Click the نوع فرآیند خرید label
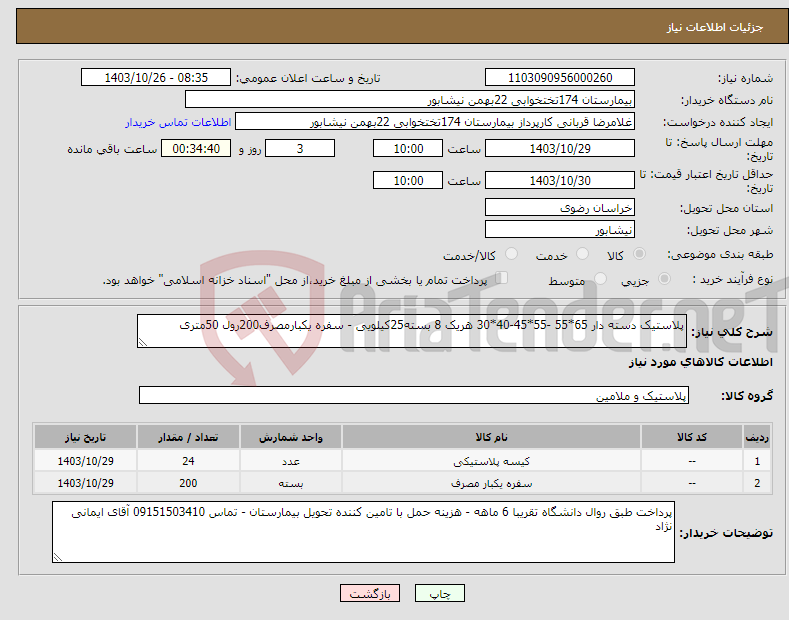789x620 pixels. (733, 279)
